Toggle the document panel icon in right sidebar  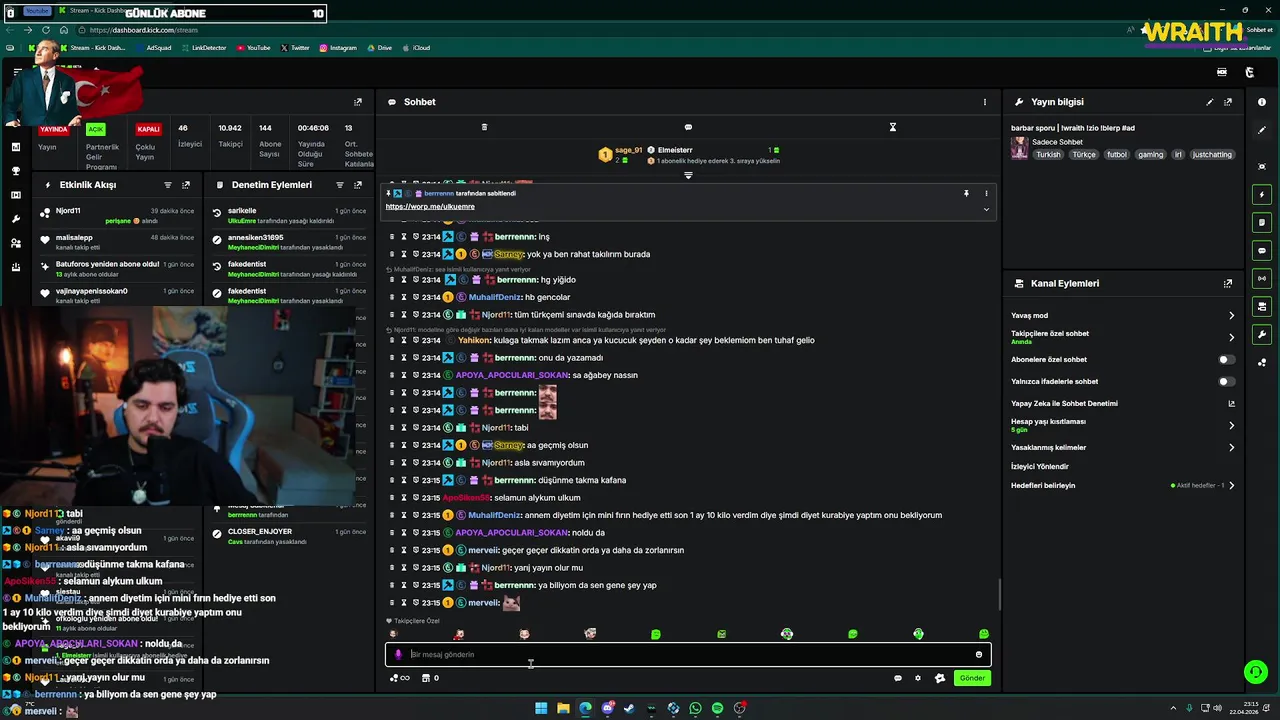pos(1262,222)
